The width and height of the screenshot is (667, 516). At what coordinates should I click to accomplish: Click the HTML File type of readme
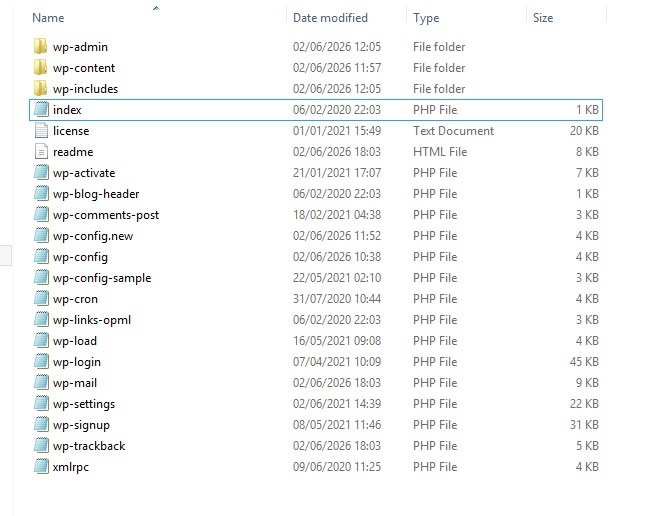(x=440, y=151)
